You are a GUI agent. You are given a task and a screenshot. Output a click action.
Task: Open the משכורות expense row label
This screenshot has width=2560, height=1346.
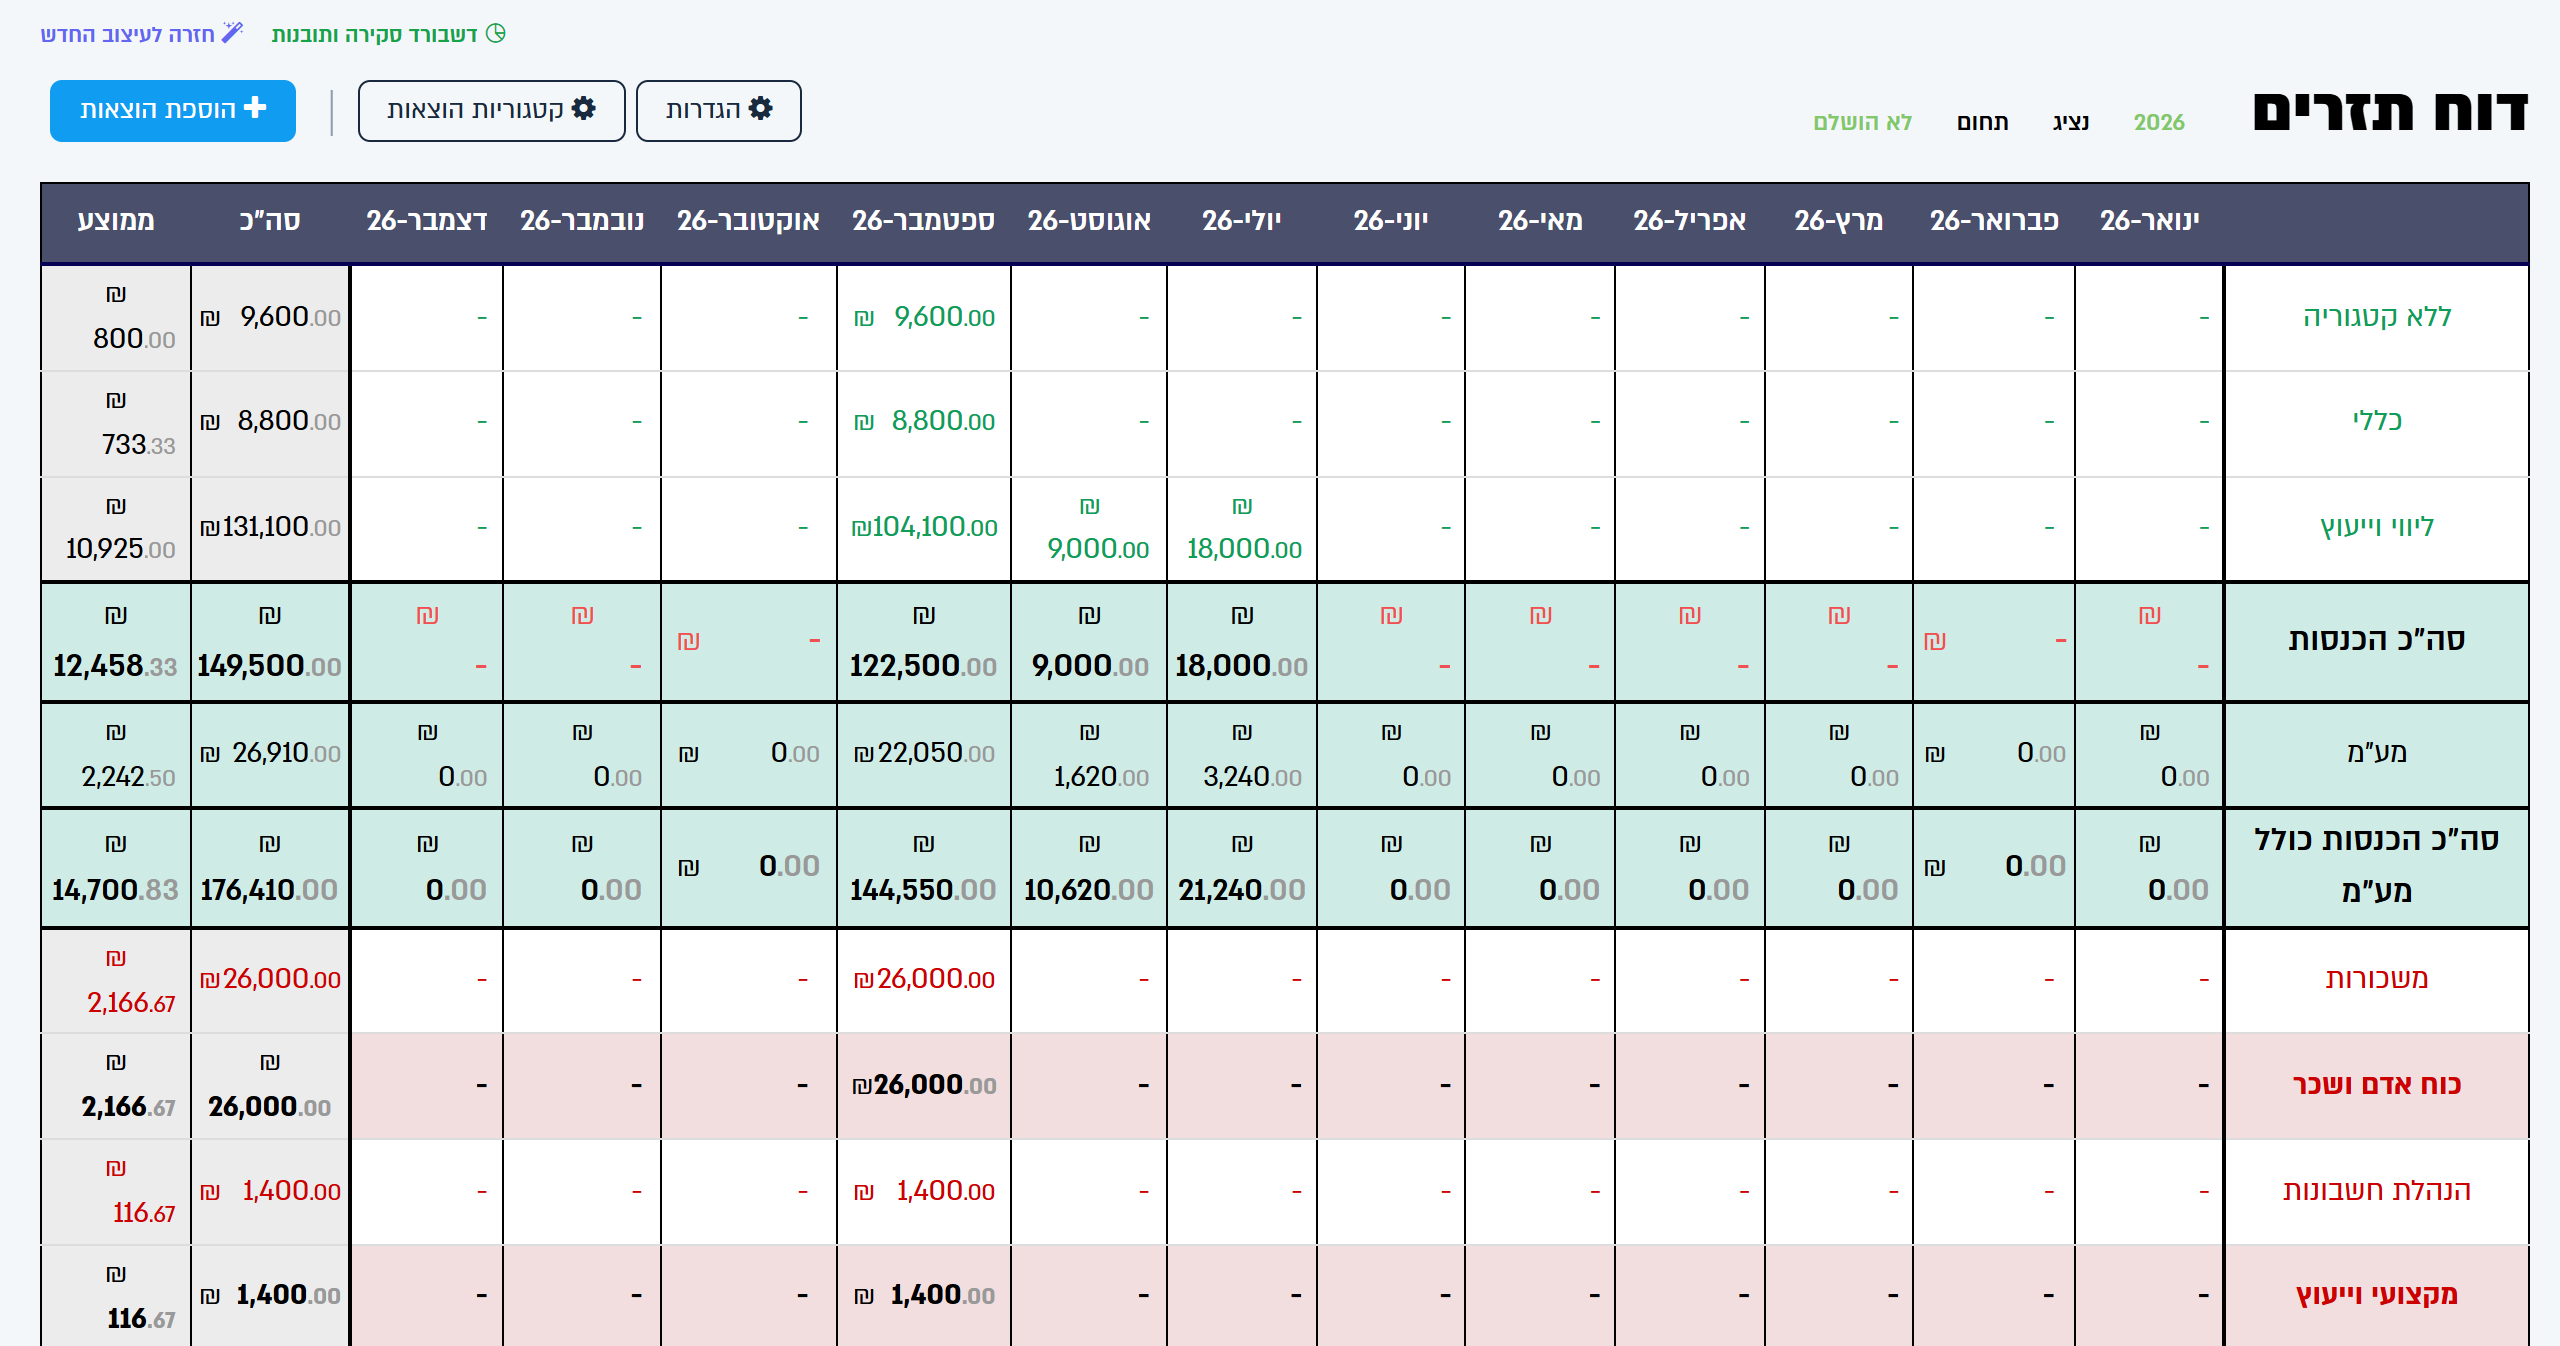click(2377, 979)
